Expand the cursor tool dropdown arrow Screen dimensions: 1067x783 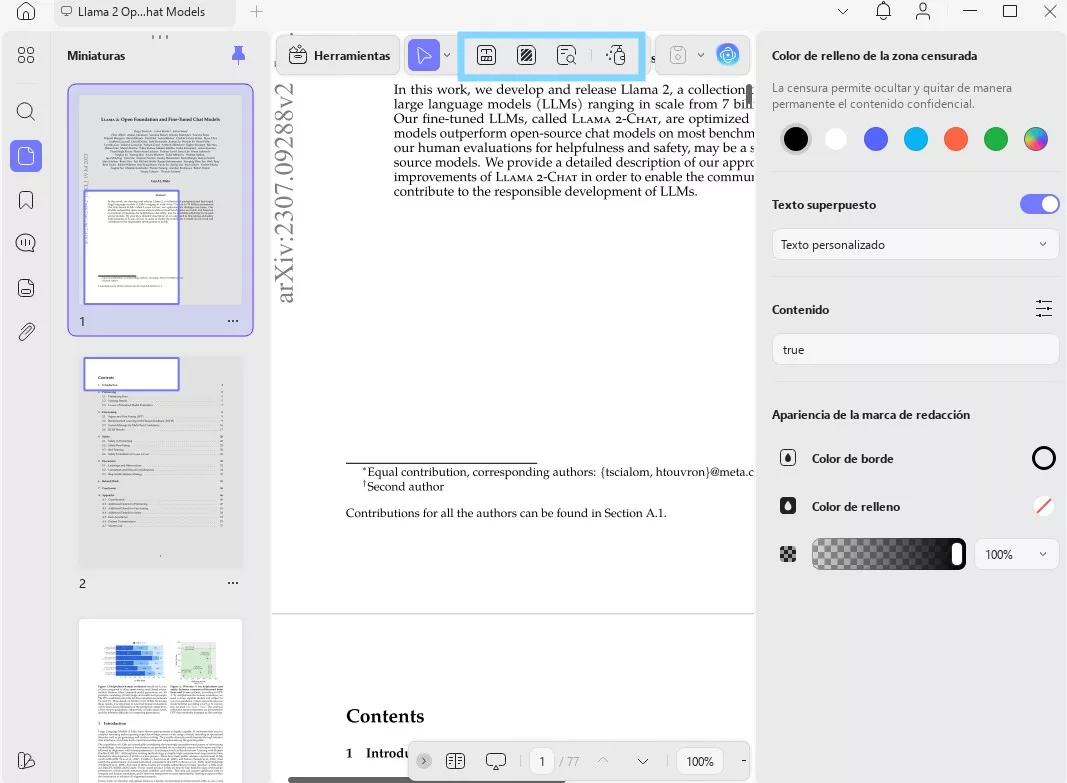tap(447, 55)
